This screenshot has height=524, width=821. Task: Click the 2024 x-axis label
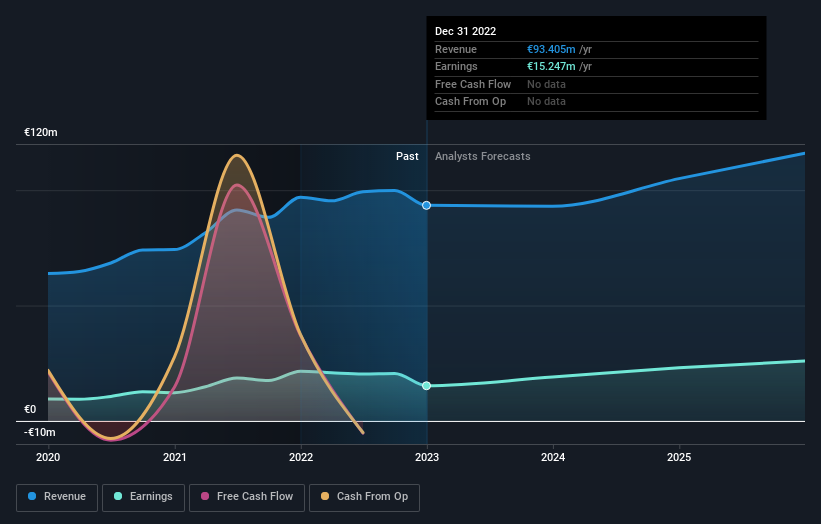(x=553, y=457)
